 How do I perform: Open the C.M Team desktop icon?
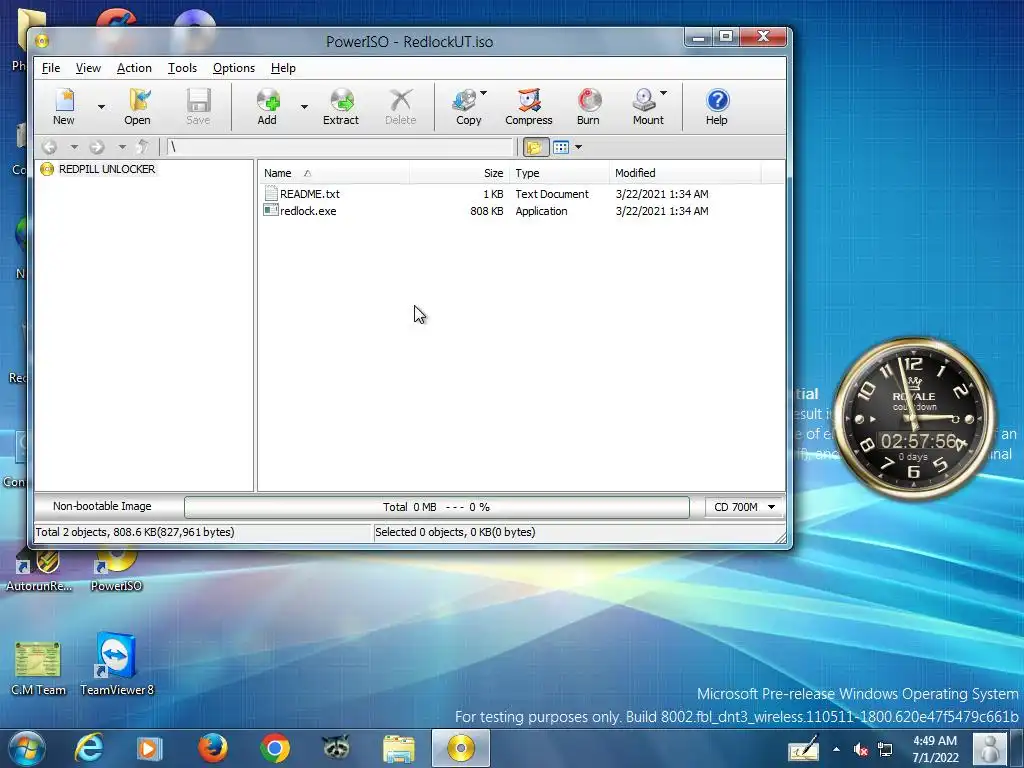tap(38, 668)
